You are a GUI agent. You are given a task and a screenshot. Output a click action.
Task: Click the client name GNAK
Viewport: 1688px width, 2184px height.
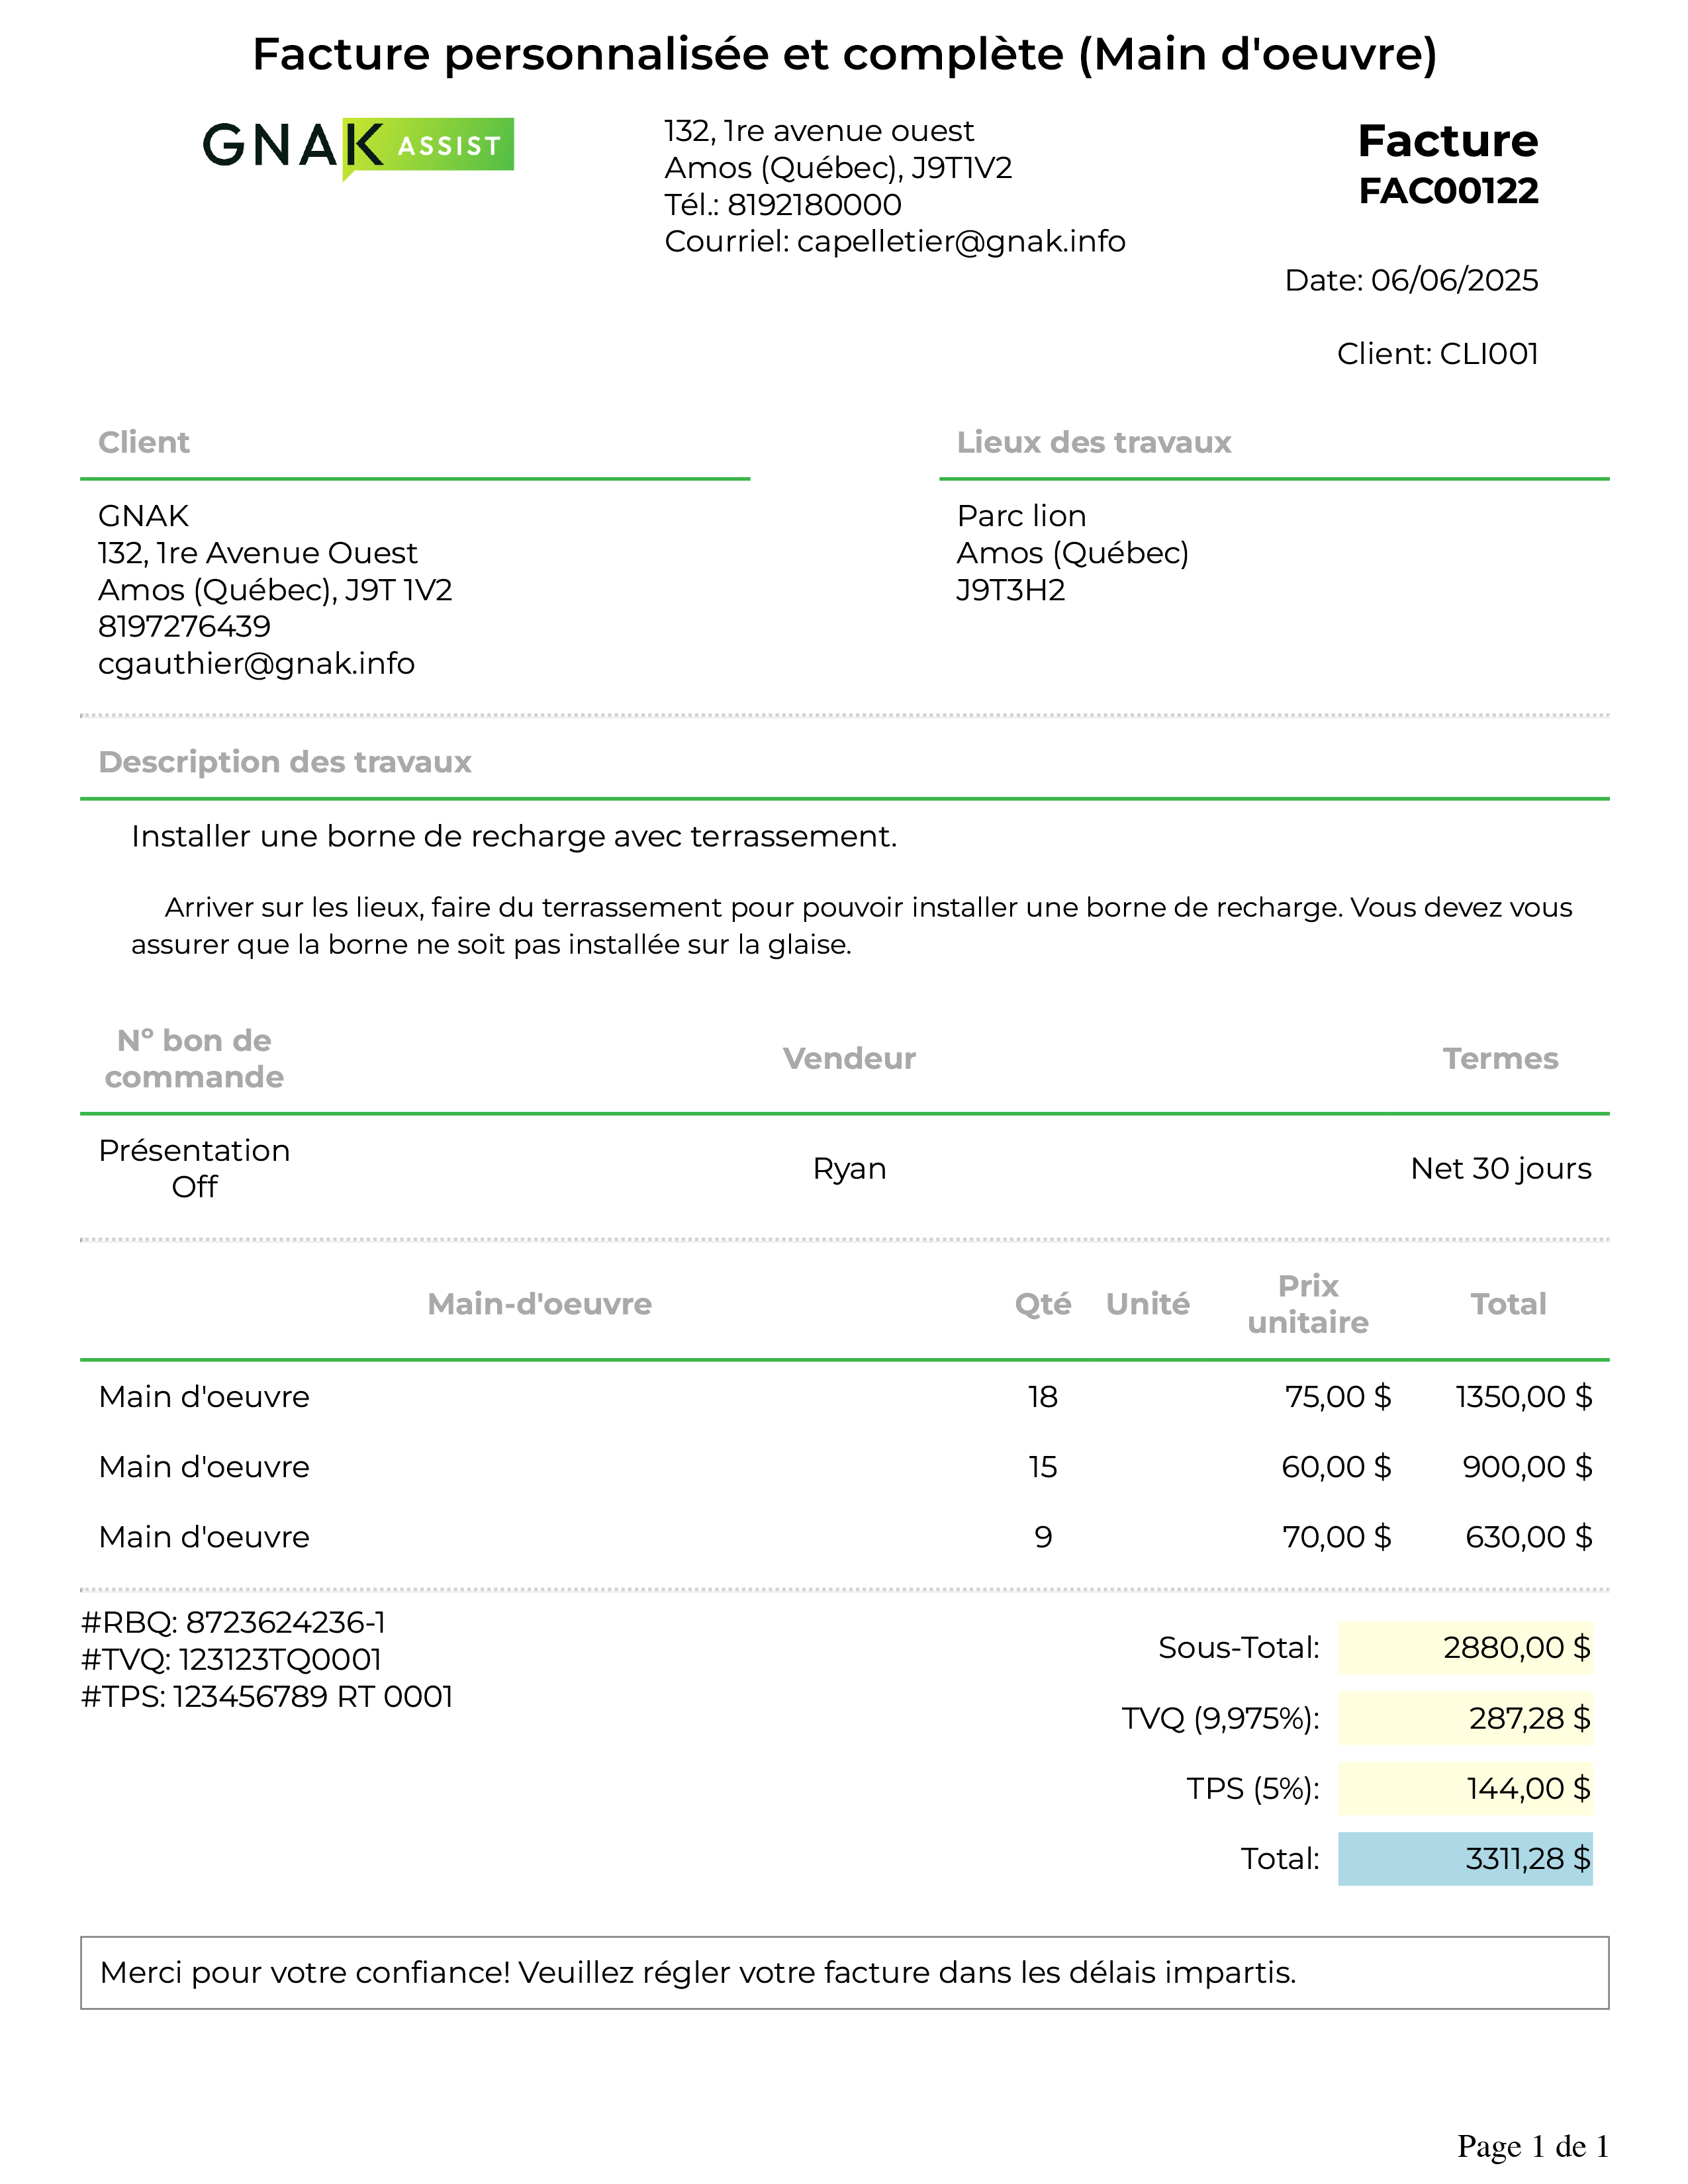pos(143,516)
